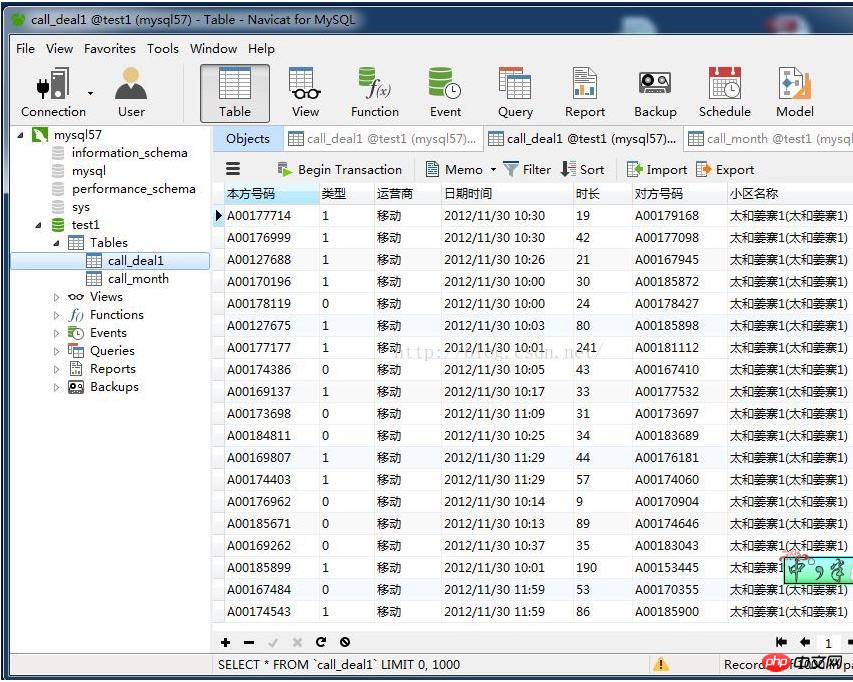Click the Filter button
This screenshot has height=682, width=853.
click(527, 170)
